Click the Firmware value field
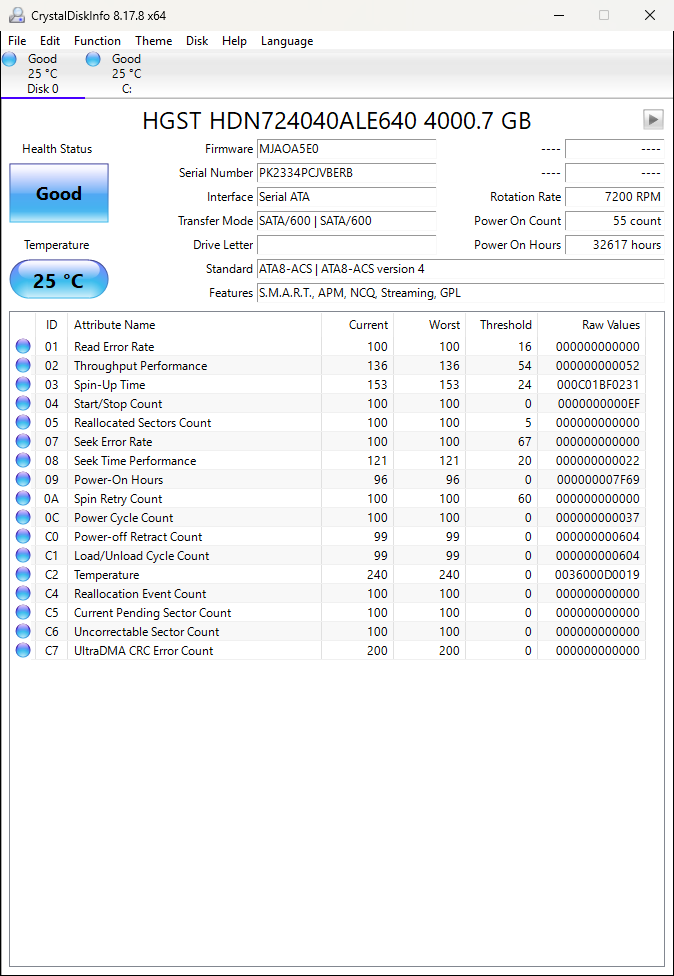 (x=346, y=149)
